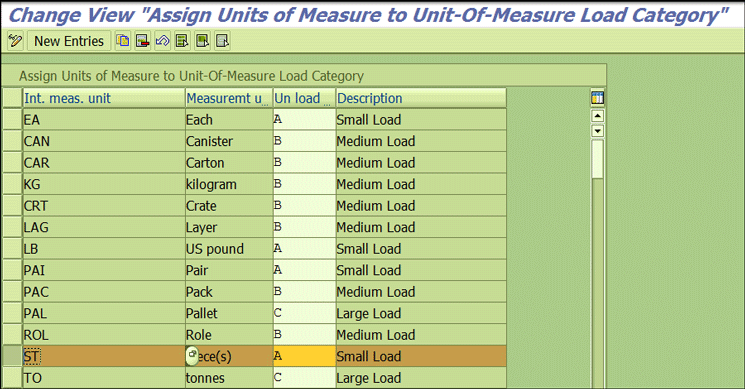745x389 pixels.
Task: Click the Undo Change icon
Action: 162,41
